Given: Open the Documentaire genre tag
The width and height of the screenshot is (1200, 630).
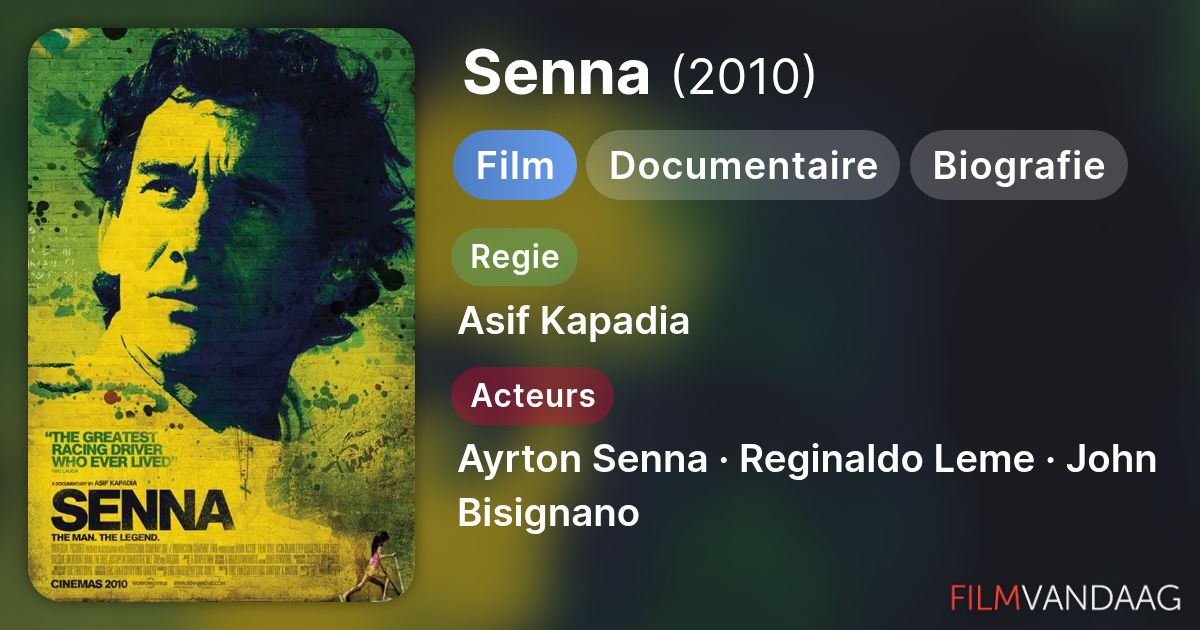Looking at the screenshot, I should (743, 165).
